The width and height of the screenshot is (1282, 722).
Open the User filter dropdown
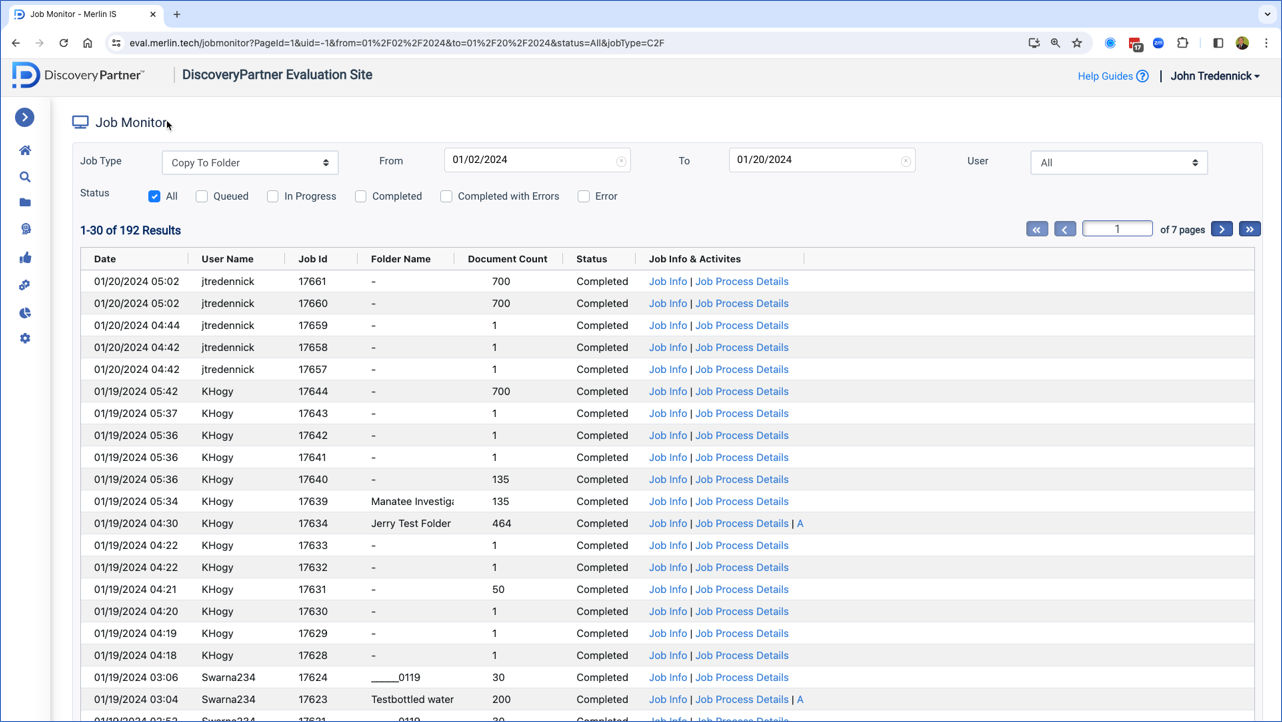1118,163
